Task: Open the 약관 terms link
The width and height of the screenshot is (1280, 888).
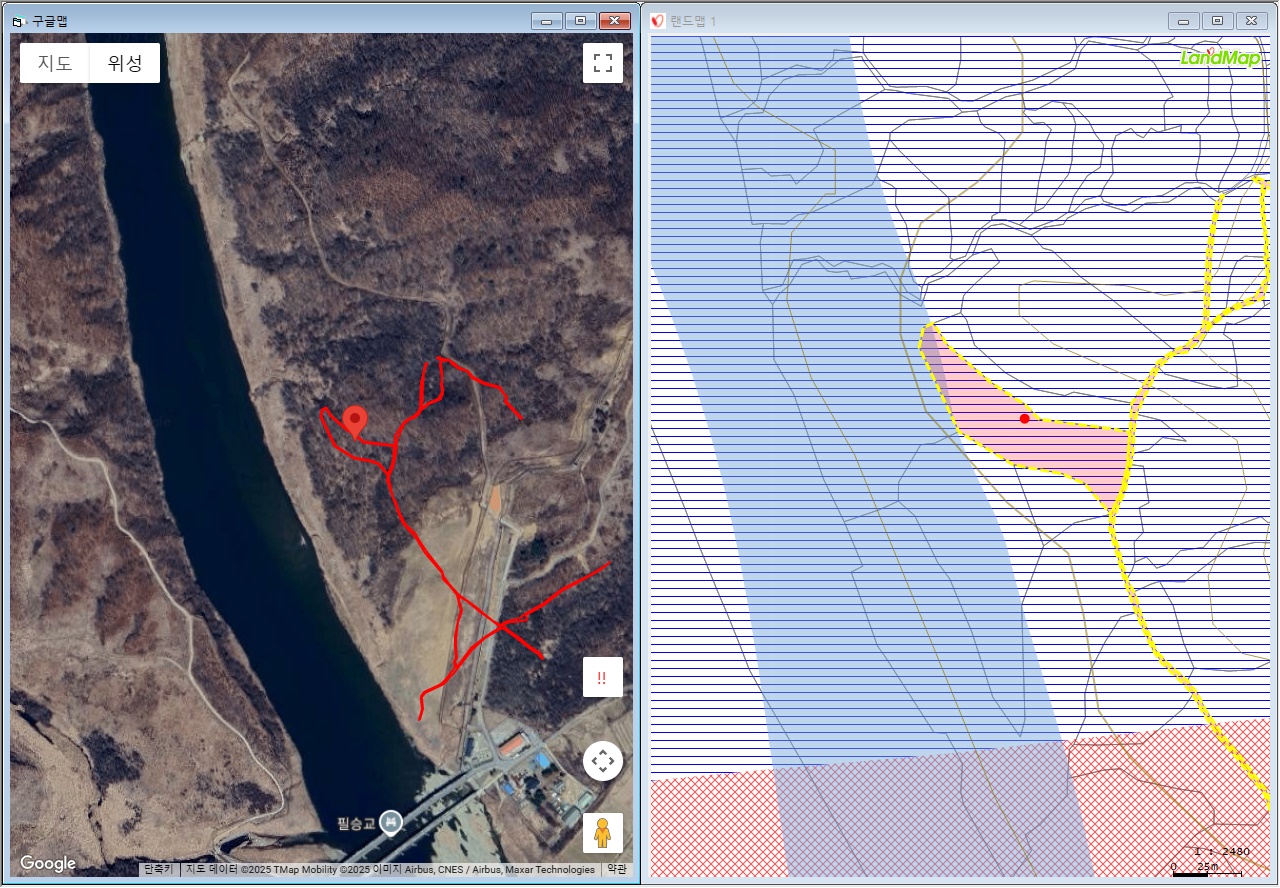Action: coord(617,869)
